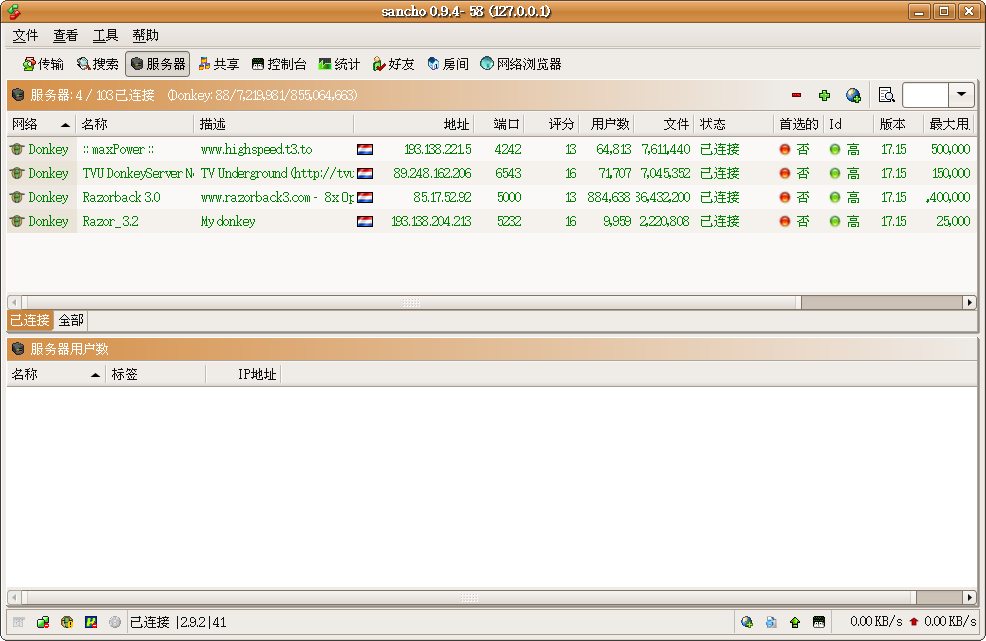Click the status bar console icon
Image resolution: width=986 pixels, height=641 pixels.
[819, 622]
